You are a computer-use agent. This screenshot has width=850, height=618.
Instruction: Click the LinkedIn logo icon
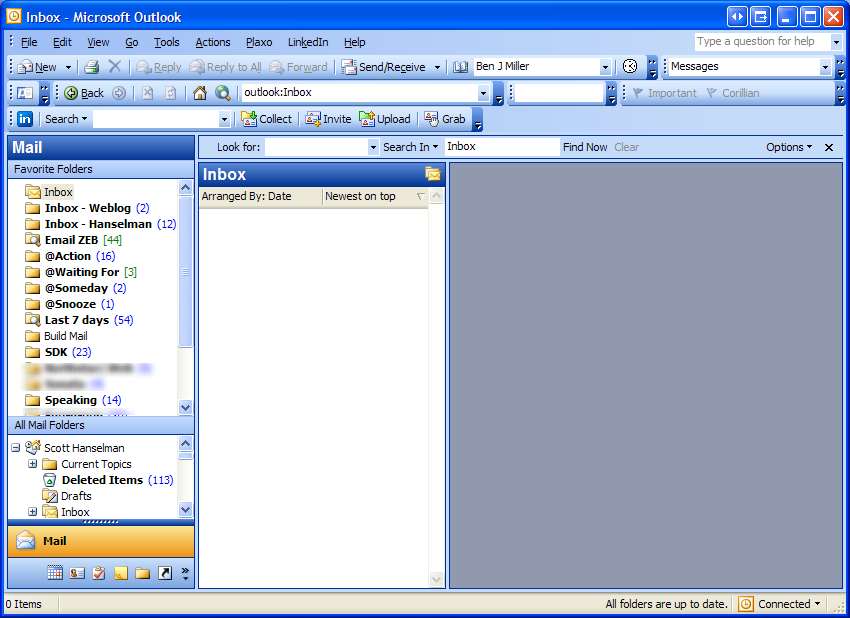point(25,119)
